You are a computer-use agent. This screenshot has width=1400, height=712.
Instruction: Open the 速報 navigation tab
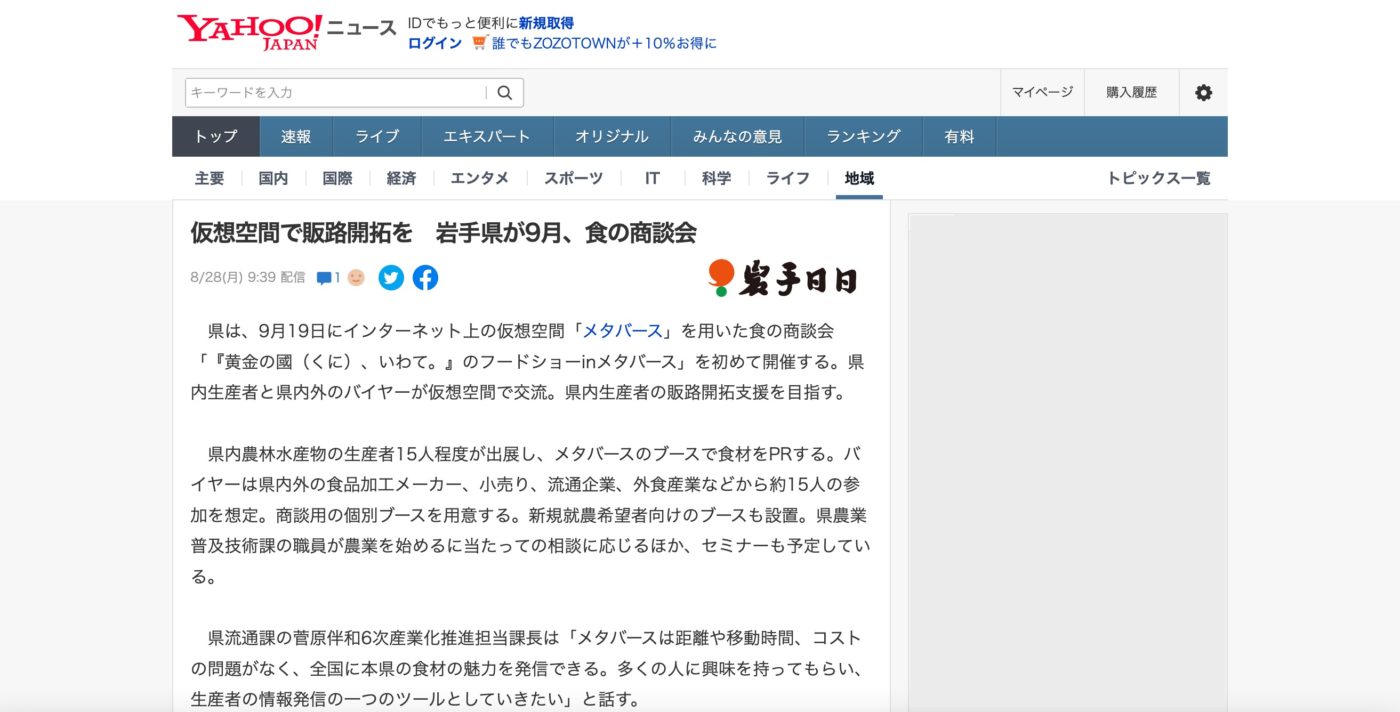pos(296,137)
